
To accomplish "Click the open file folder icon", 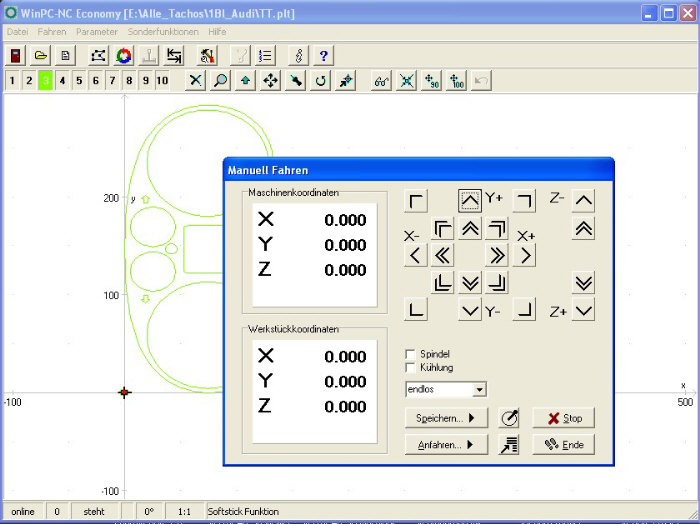I will pos(41,56).
